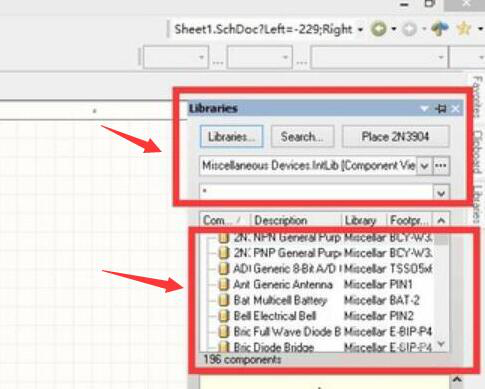The height and width of the screenshot is (389, 485).
Task: Minimize the application window
Action: coord(404,5)
